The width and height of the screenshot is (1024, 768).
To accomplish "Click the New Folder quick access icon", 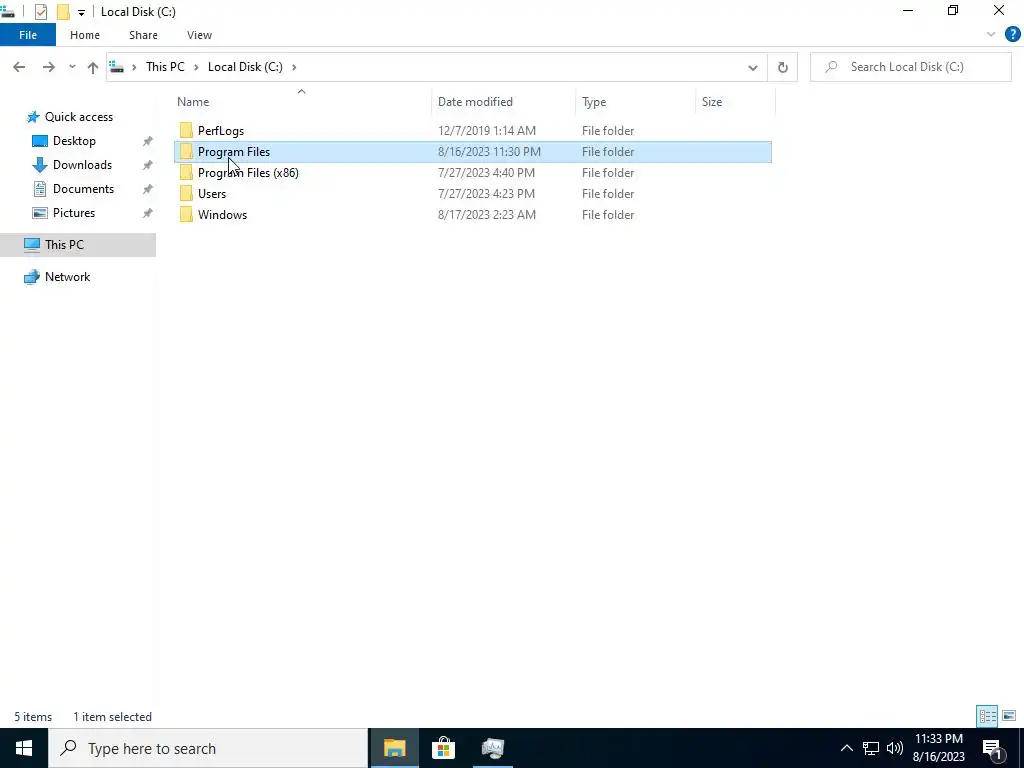I will pyautogui.click(x=63, y=12).
